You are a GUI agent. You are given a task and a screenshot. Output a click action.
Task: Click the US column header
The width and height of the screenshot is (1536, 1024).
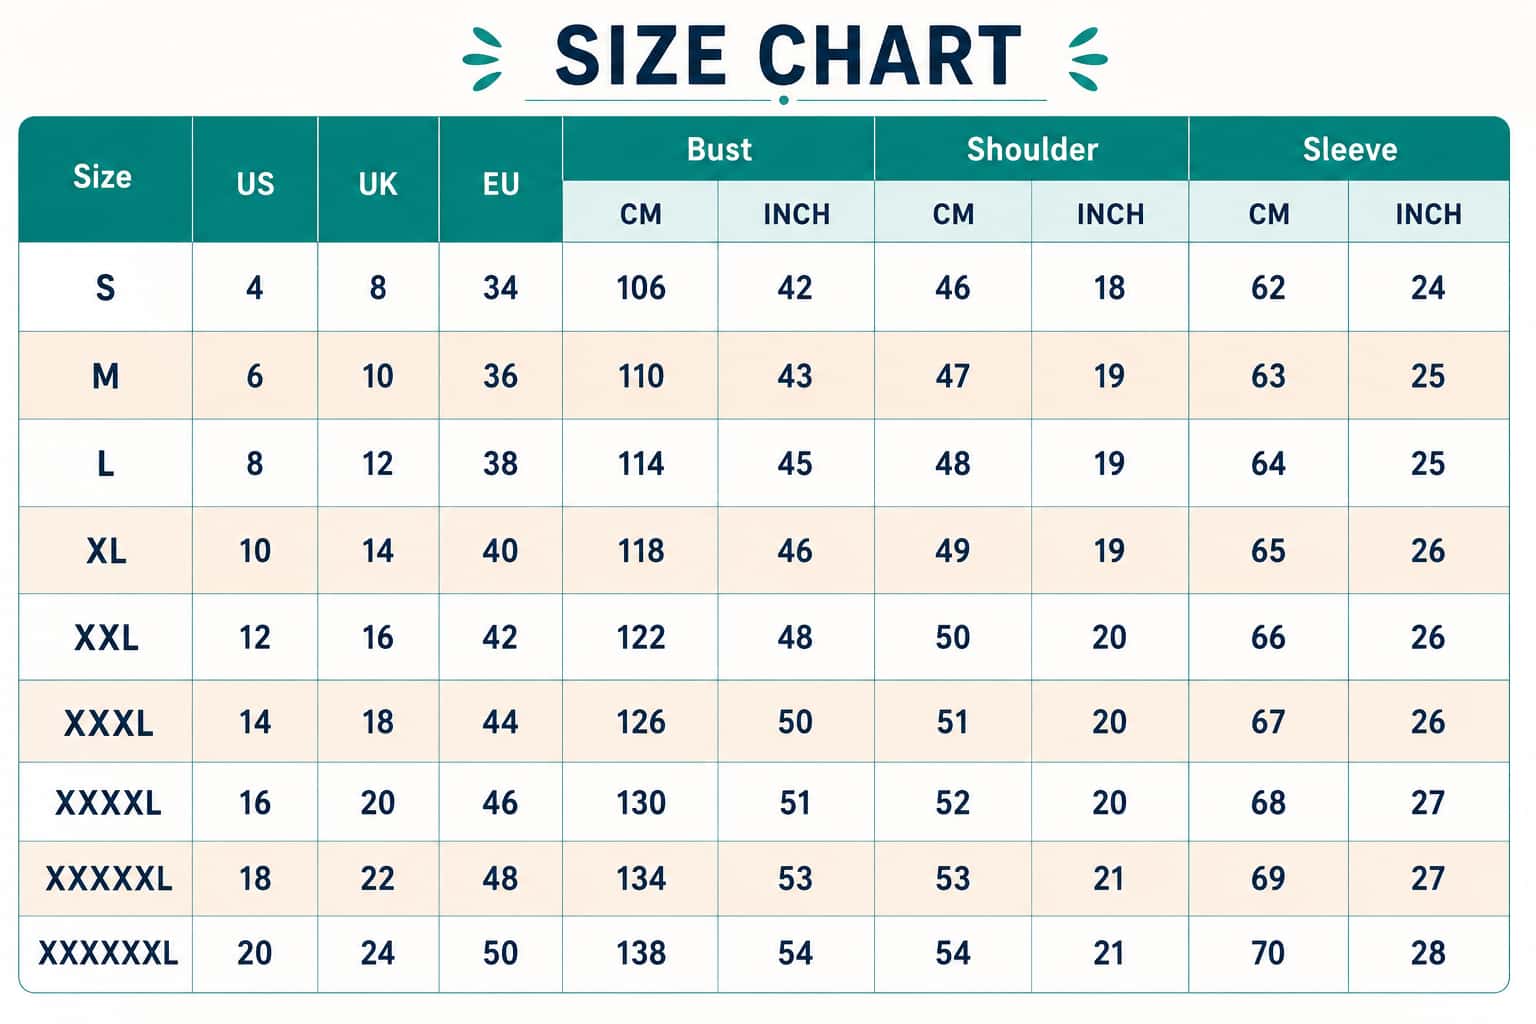(x=255, y=184)
